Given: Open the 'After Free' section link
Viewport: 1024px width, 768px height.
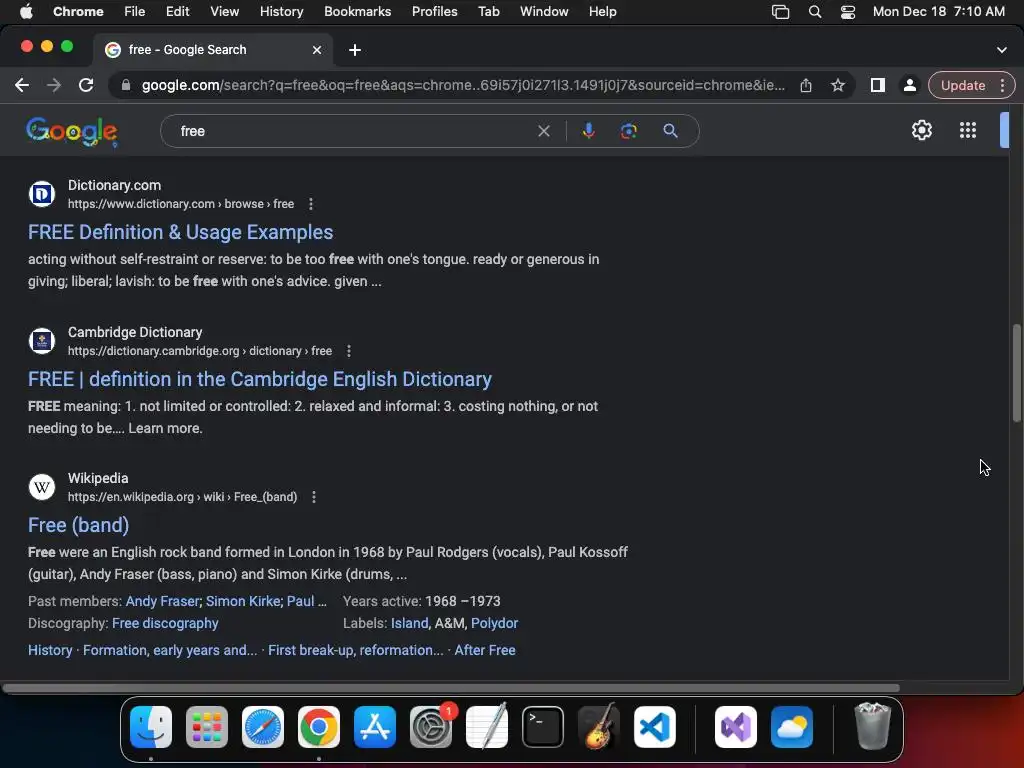Looking at the screenshot, I should click(x=485, y=650).
